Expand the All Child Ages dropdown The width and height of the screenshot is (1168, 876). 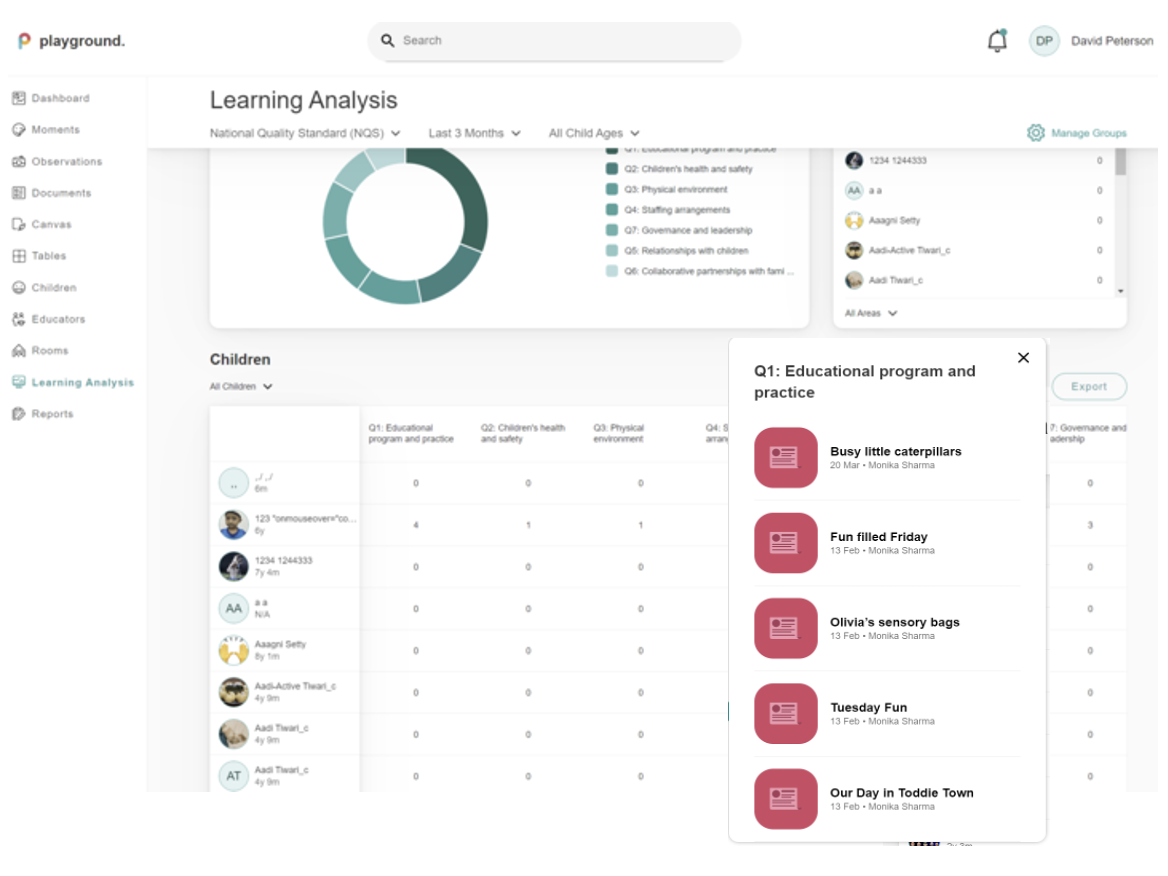tap(592, 132)
